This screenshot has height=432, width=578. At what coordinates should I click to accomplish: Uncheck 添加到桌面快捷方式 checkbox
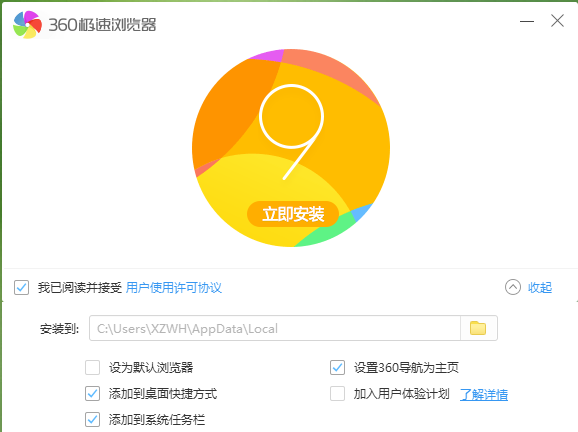(93, 394)
